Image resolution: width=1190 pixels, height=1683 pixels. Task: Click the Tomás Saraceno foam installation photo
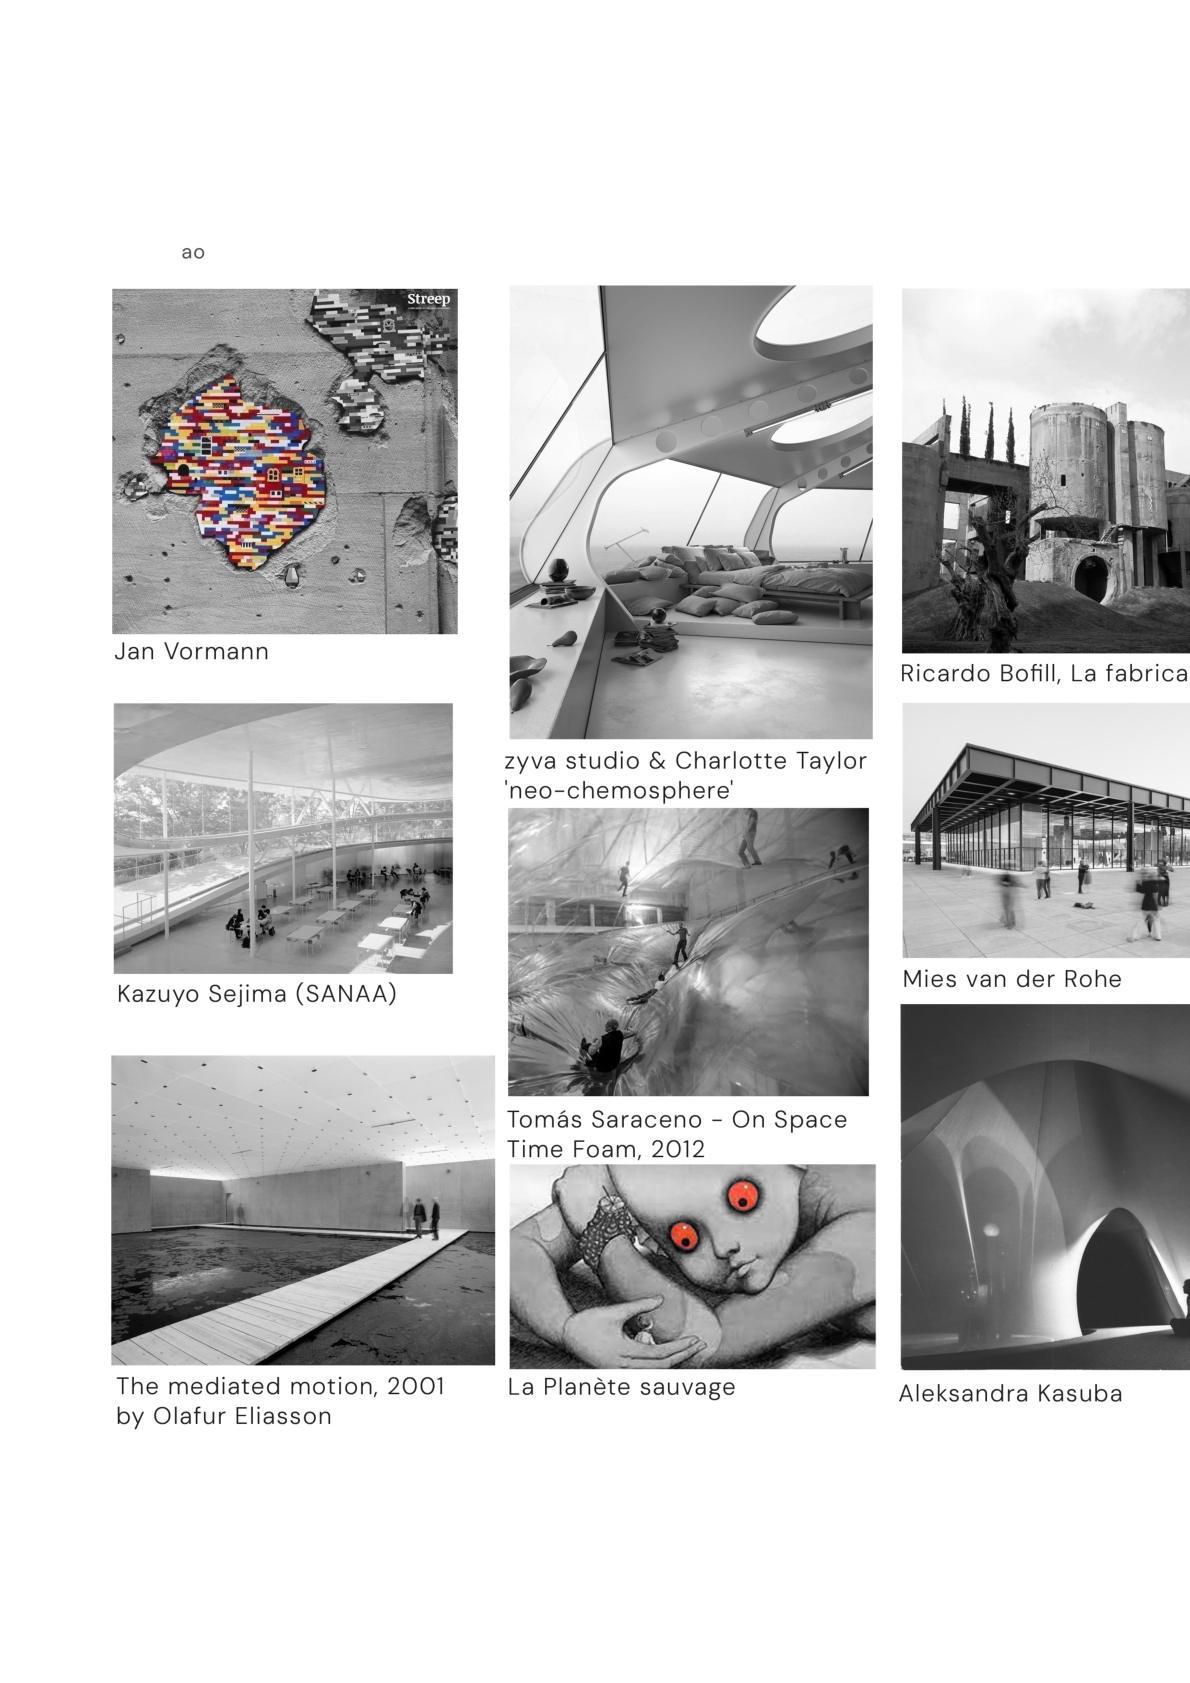688,952
